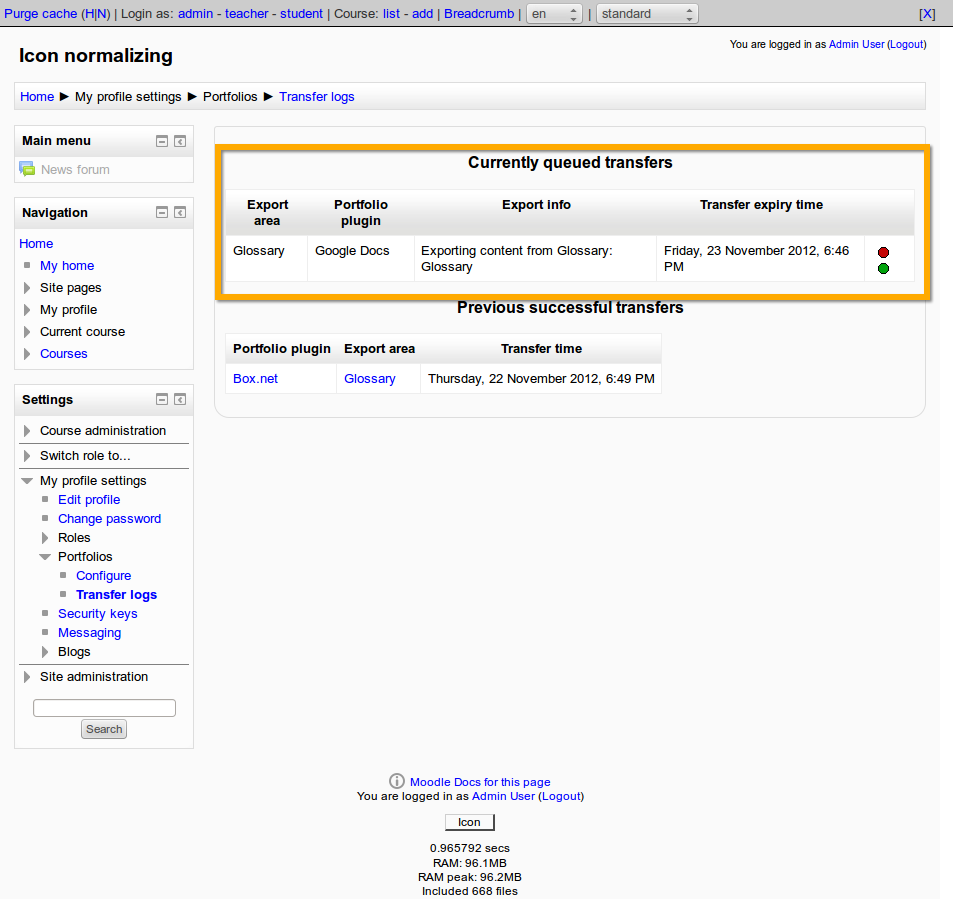This screenshot has height=899, width=953.
Task: Click footer Admin User link
Action: pyautogui.click(x=503, y=796)
